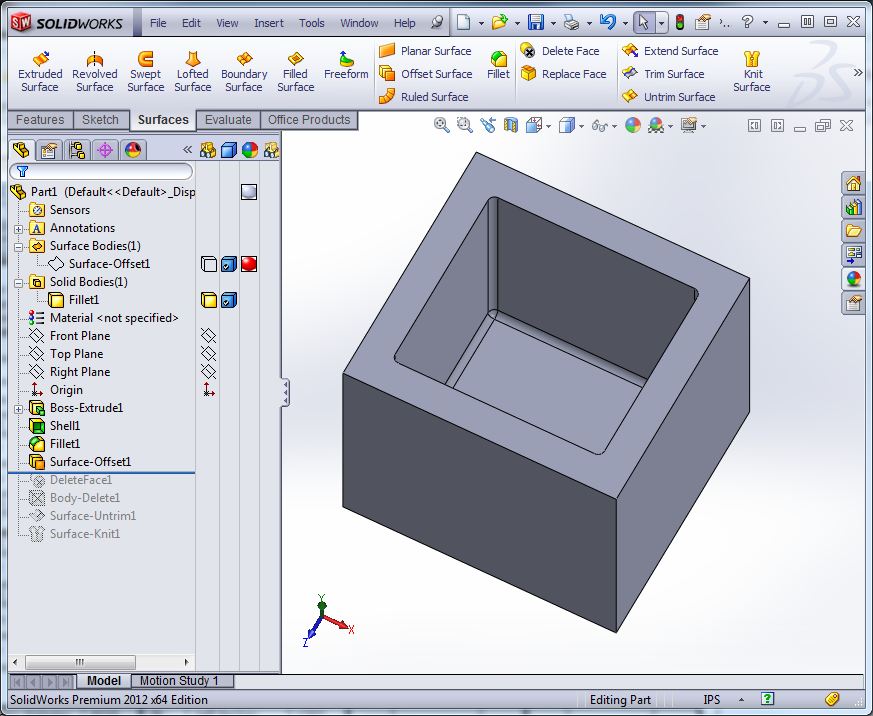The width and height of the screenshot is (873, 716).
Task: Toggle Front Plane visibility in display pane
Action: [208, 336]
